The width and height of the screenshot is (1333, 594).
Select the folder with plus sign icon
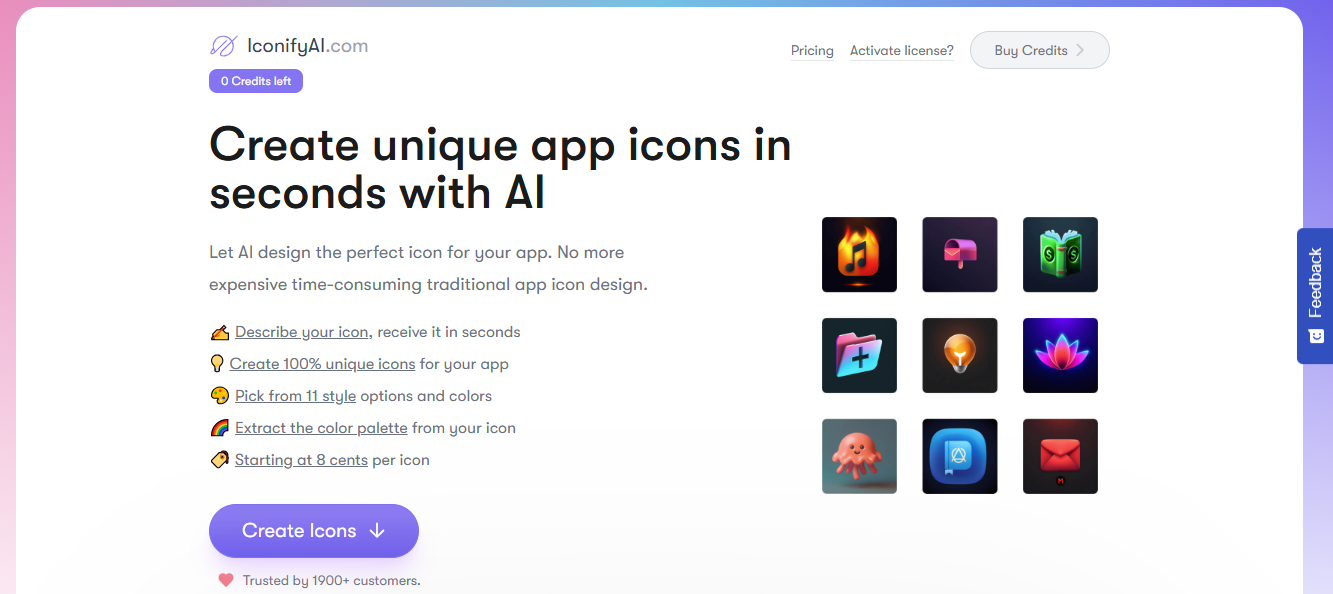click(859, 356)
